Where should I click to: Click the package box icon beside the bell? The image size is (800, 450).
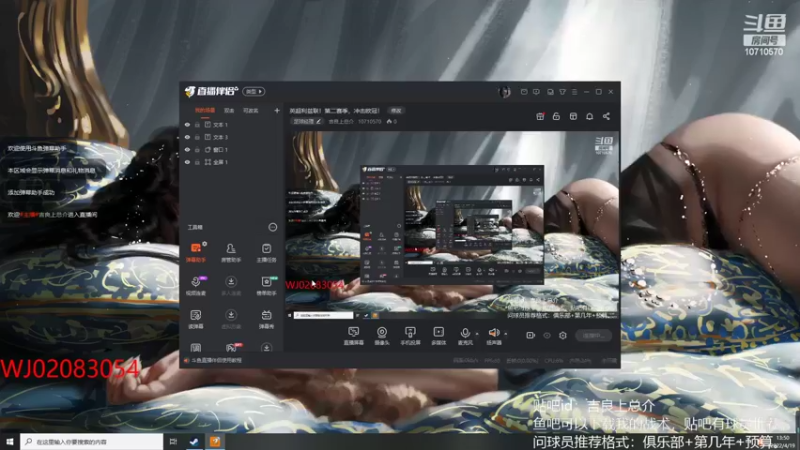pos(573,116)
